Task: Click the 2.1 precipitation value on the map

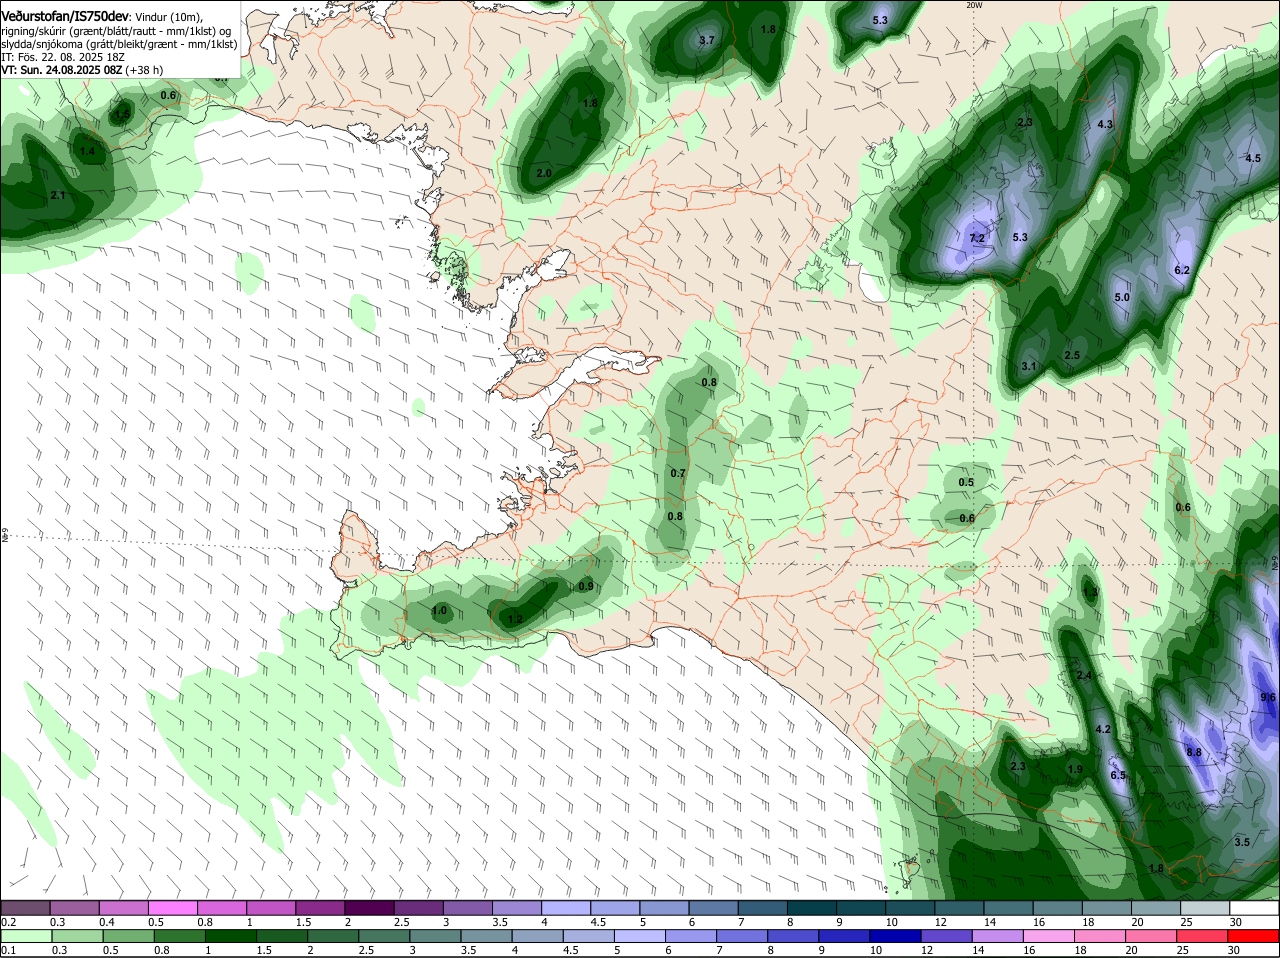Action: point(57,195)
